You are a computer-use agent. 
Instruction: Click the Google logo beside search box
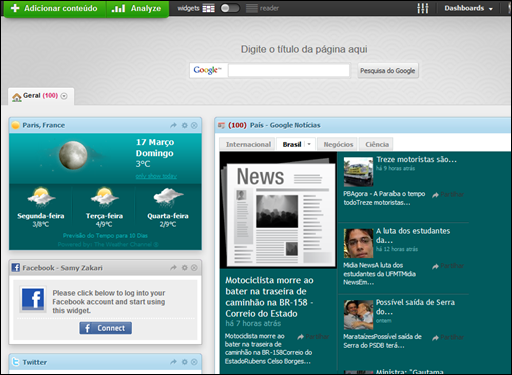[207, 70]
